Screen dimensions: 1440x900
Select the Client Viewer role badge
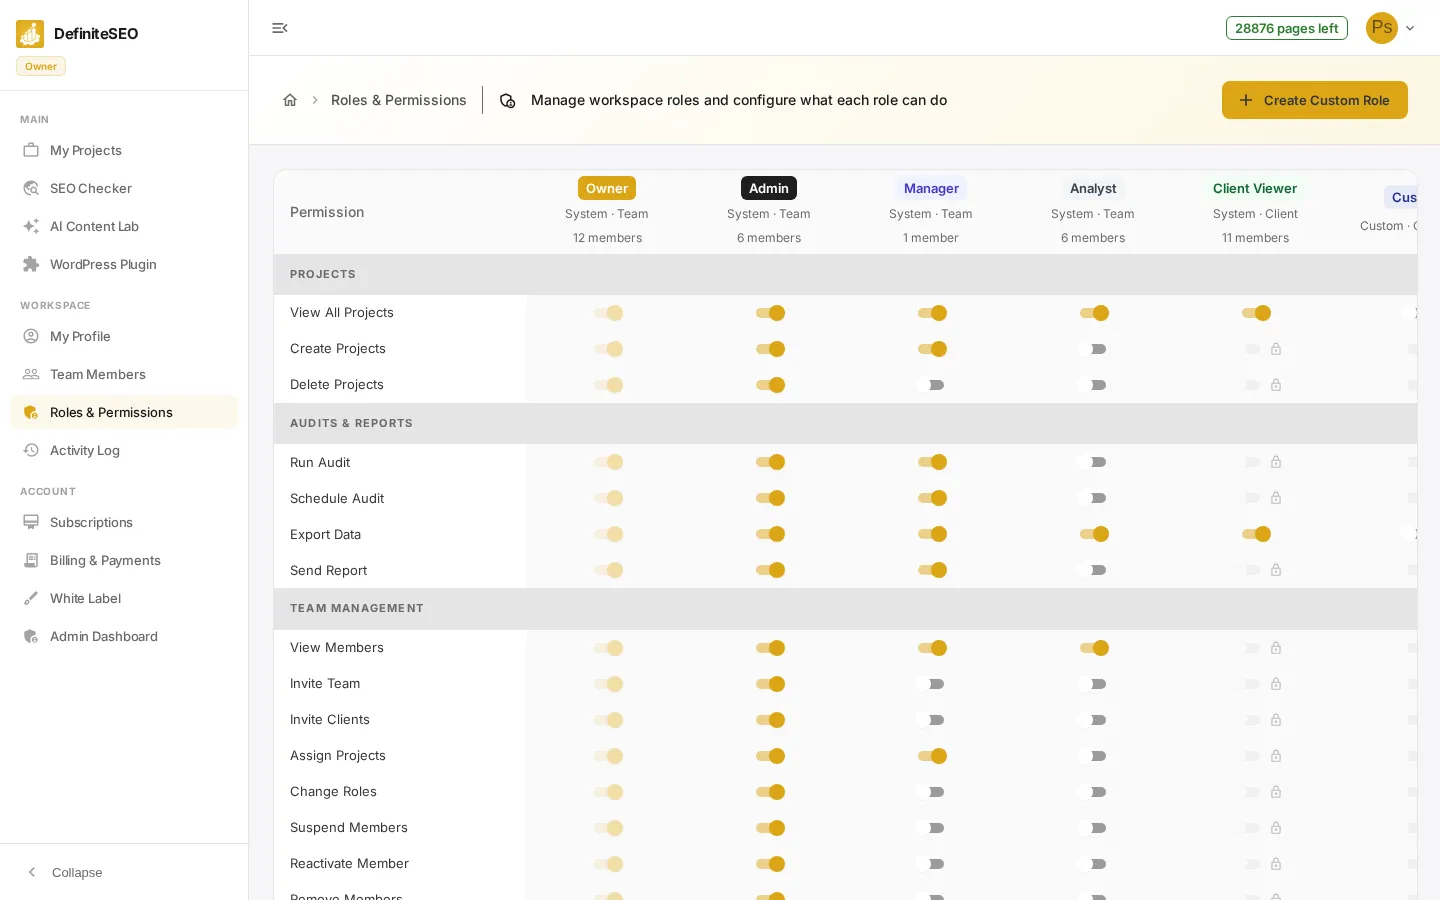1255,188
